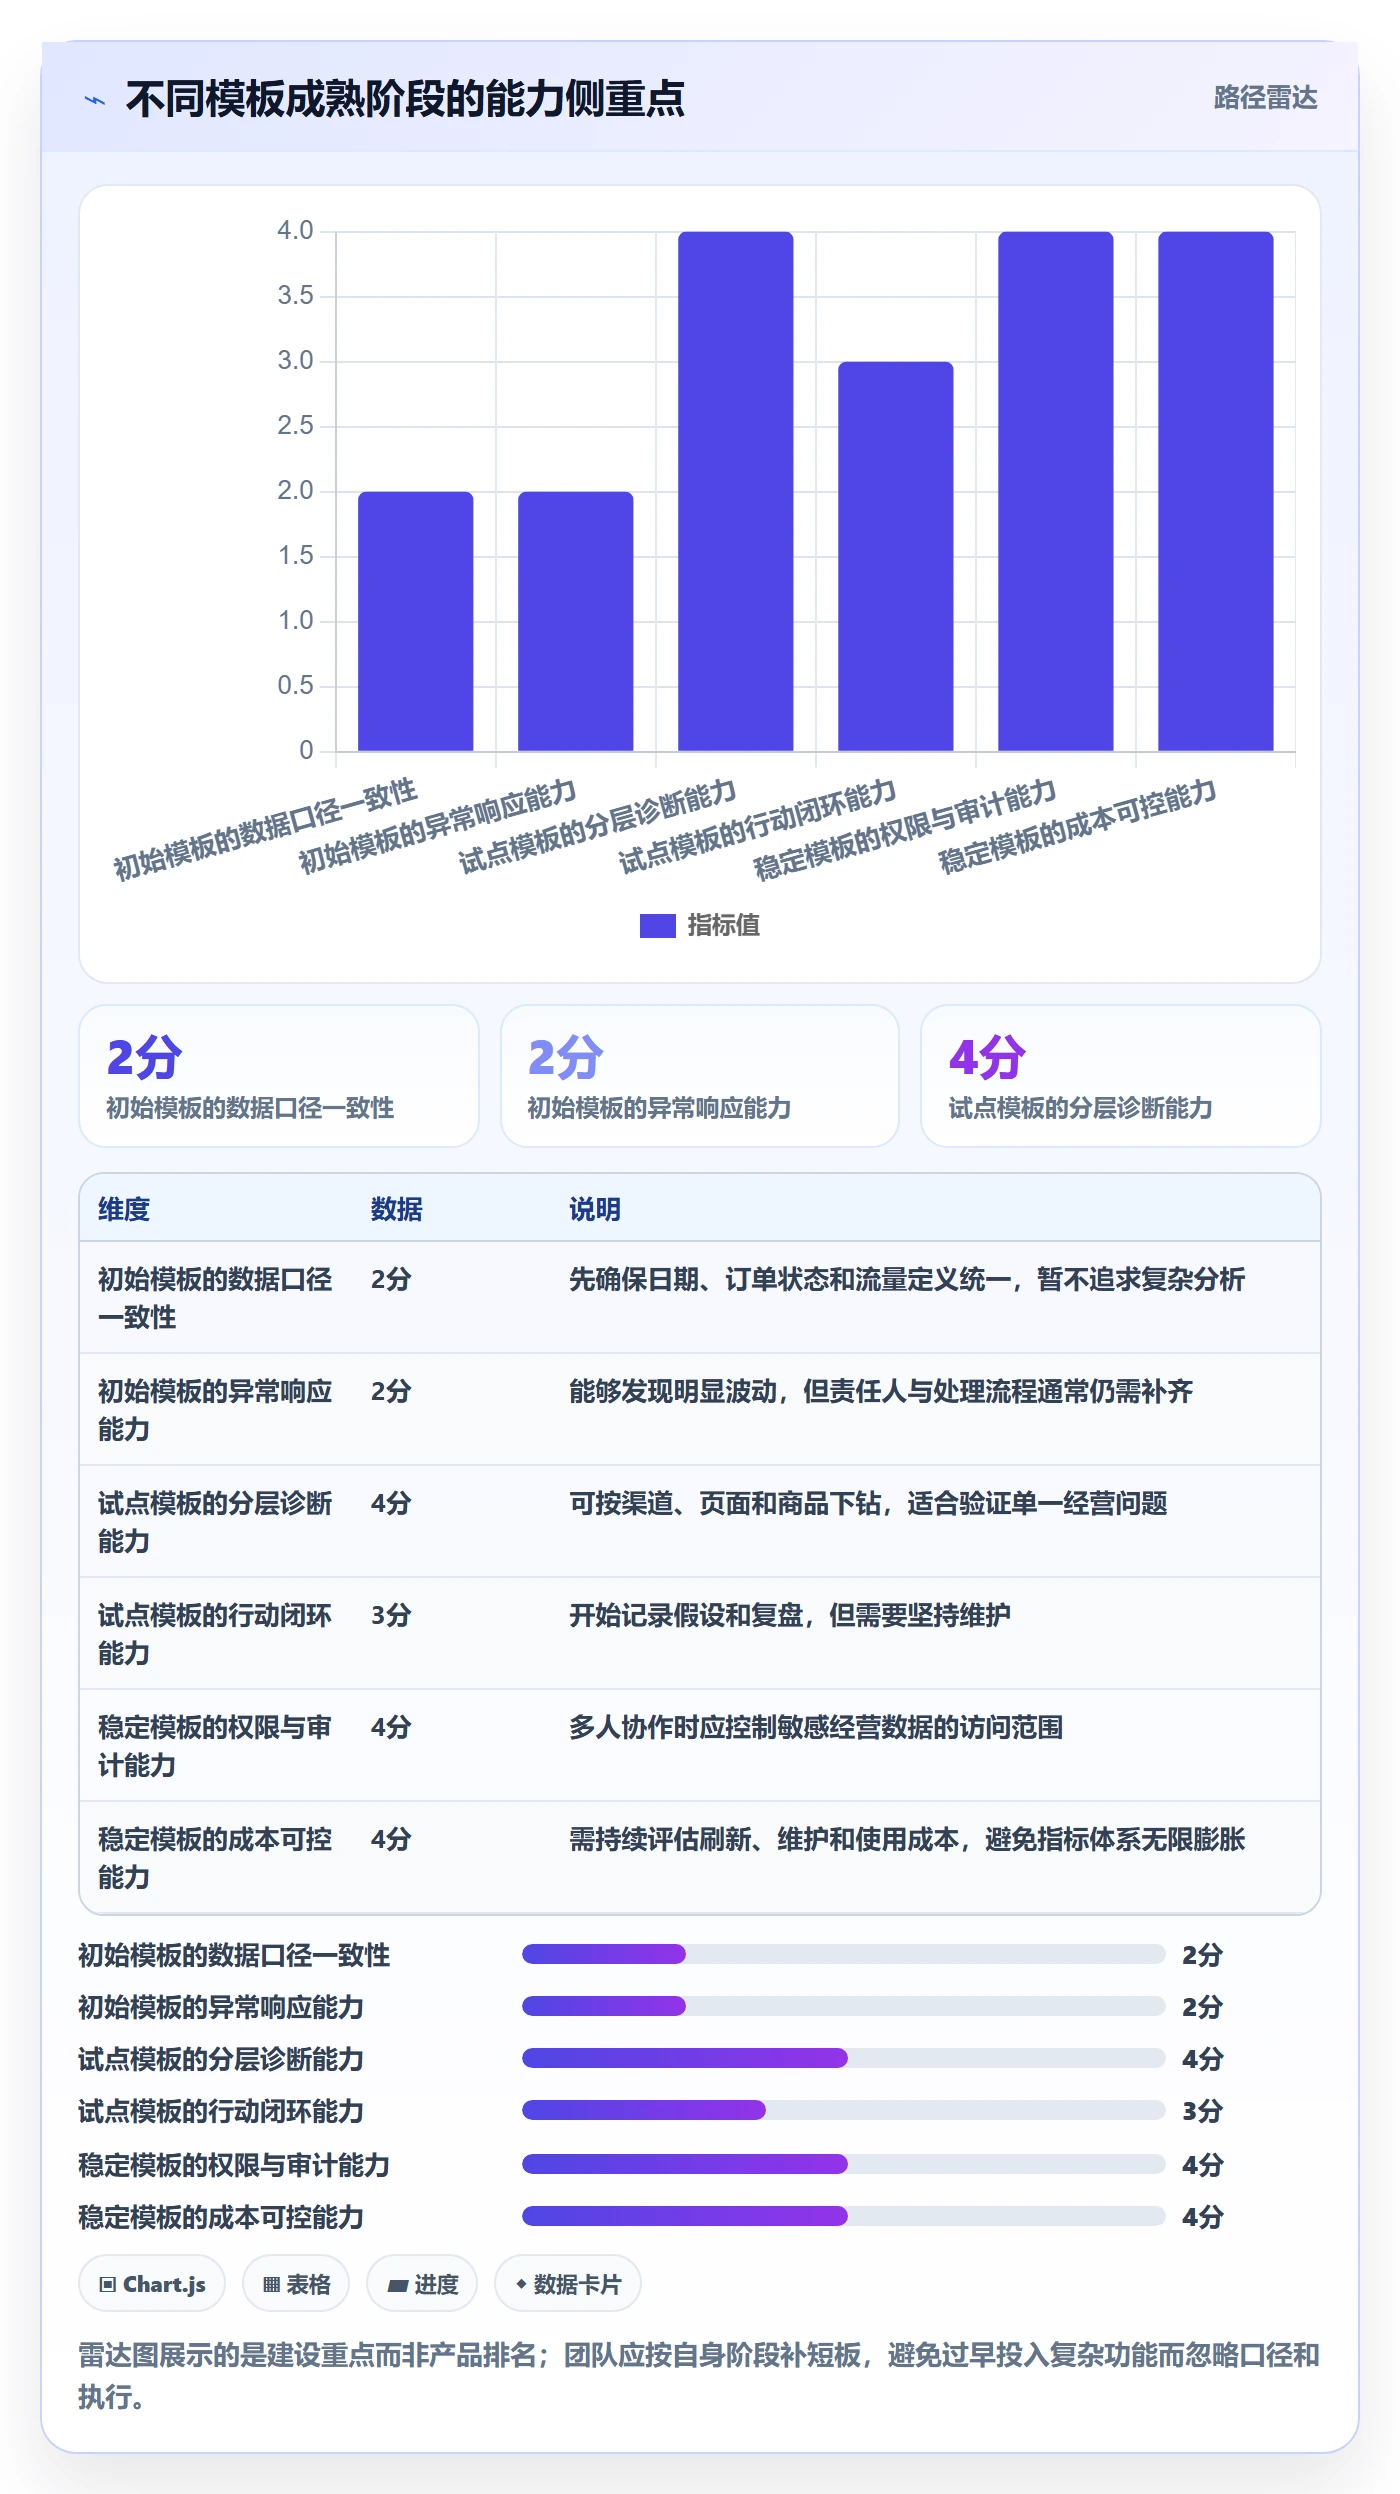
Task: Click description 可按渠道、页面和商品下钻
Action: 868,1503
